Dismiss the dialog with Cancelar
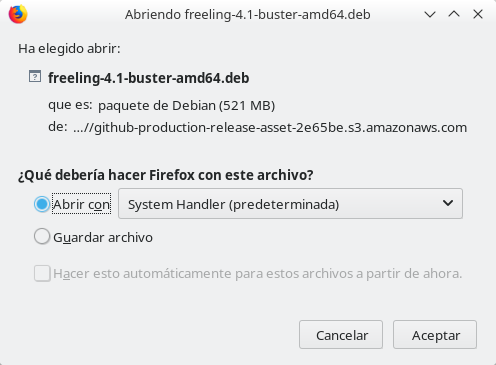 [341, 335]
